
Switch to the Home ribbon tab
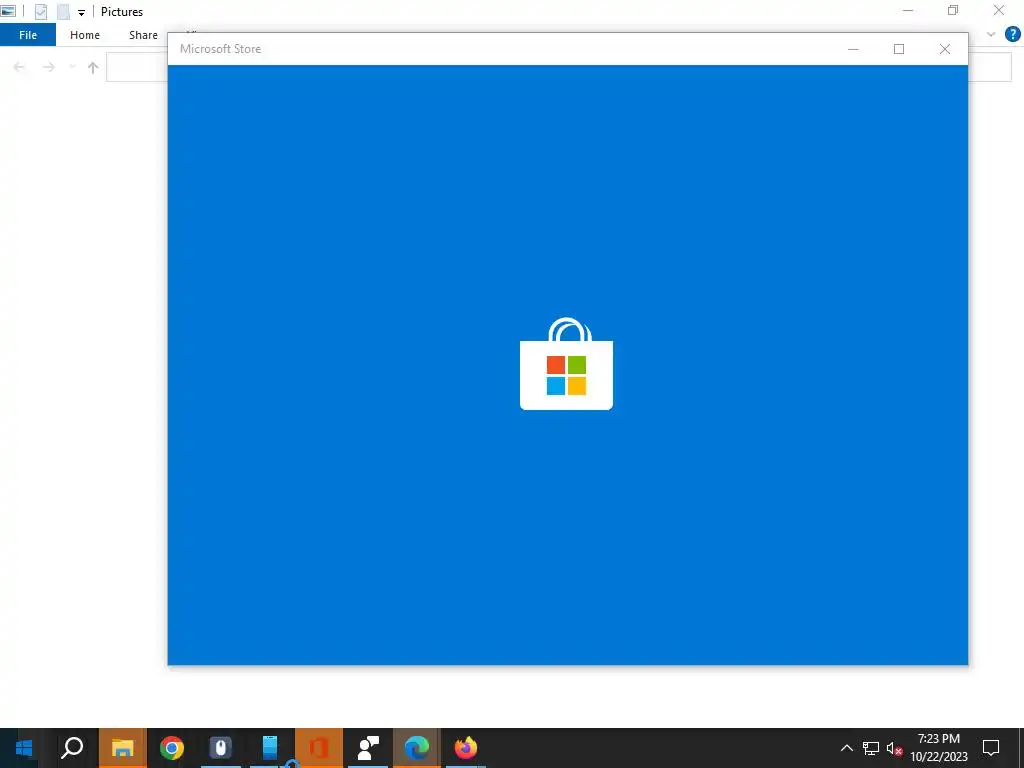click(85, 35)
